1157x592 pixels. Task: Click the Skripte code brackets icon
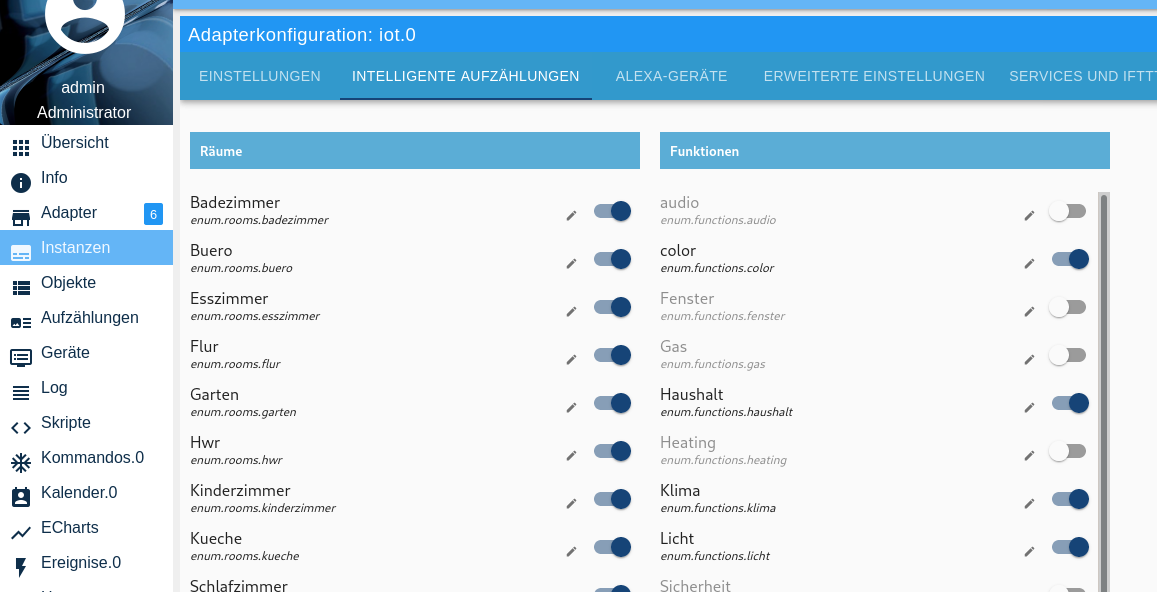click(x=21, y=428)
